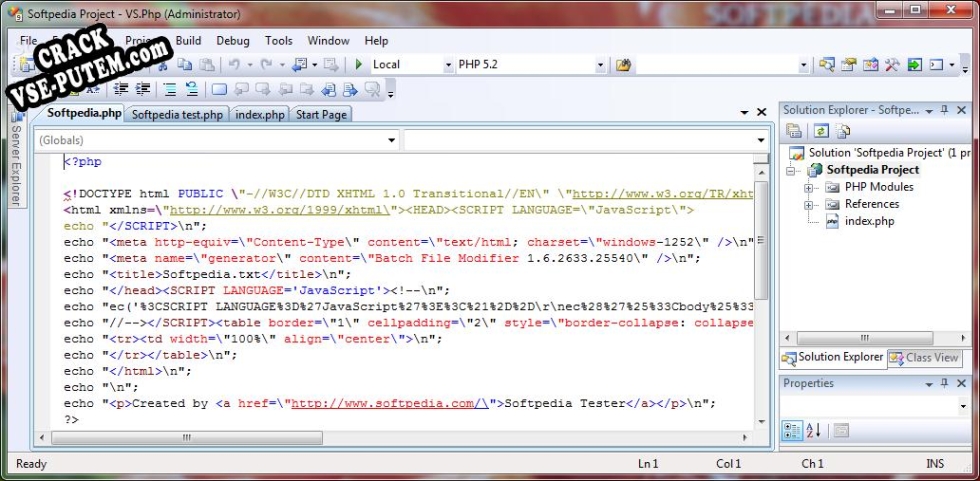Screen dimensions: 980x481
Task: Switch Properties to Categorized view
Action: coord(792,430)
